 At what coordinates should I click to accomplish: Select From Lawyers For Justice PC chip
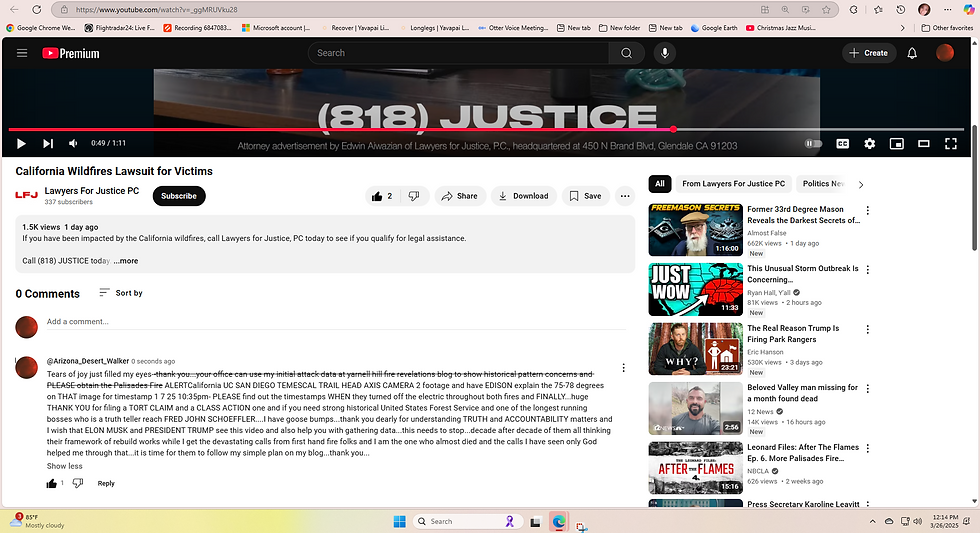click(x=733, y=184)
